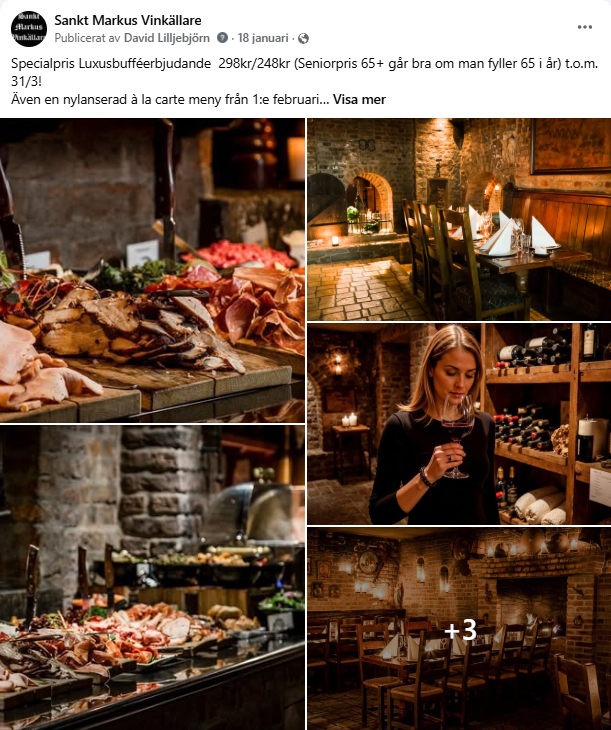Open the set dining table photo

tap(459, 219)
